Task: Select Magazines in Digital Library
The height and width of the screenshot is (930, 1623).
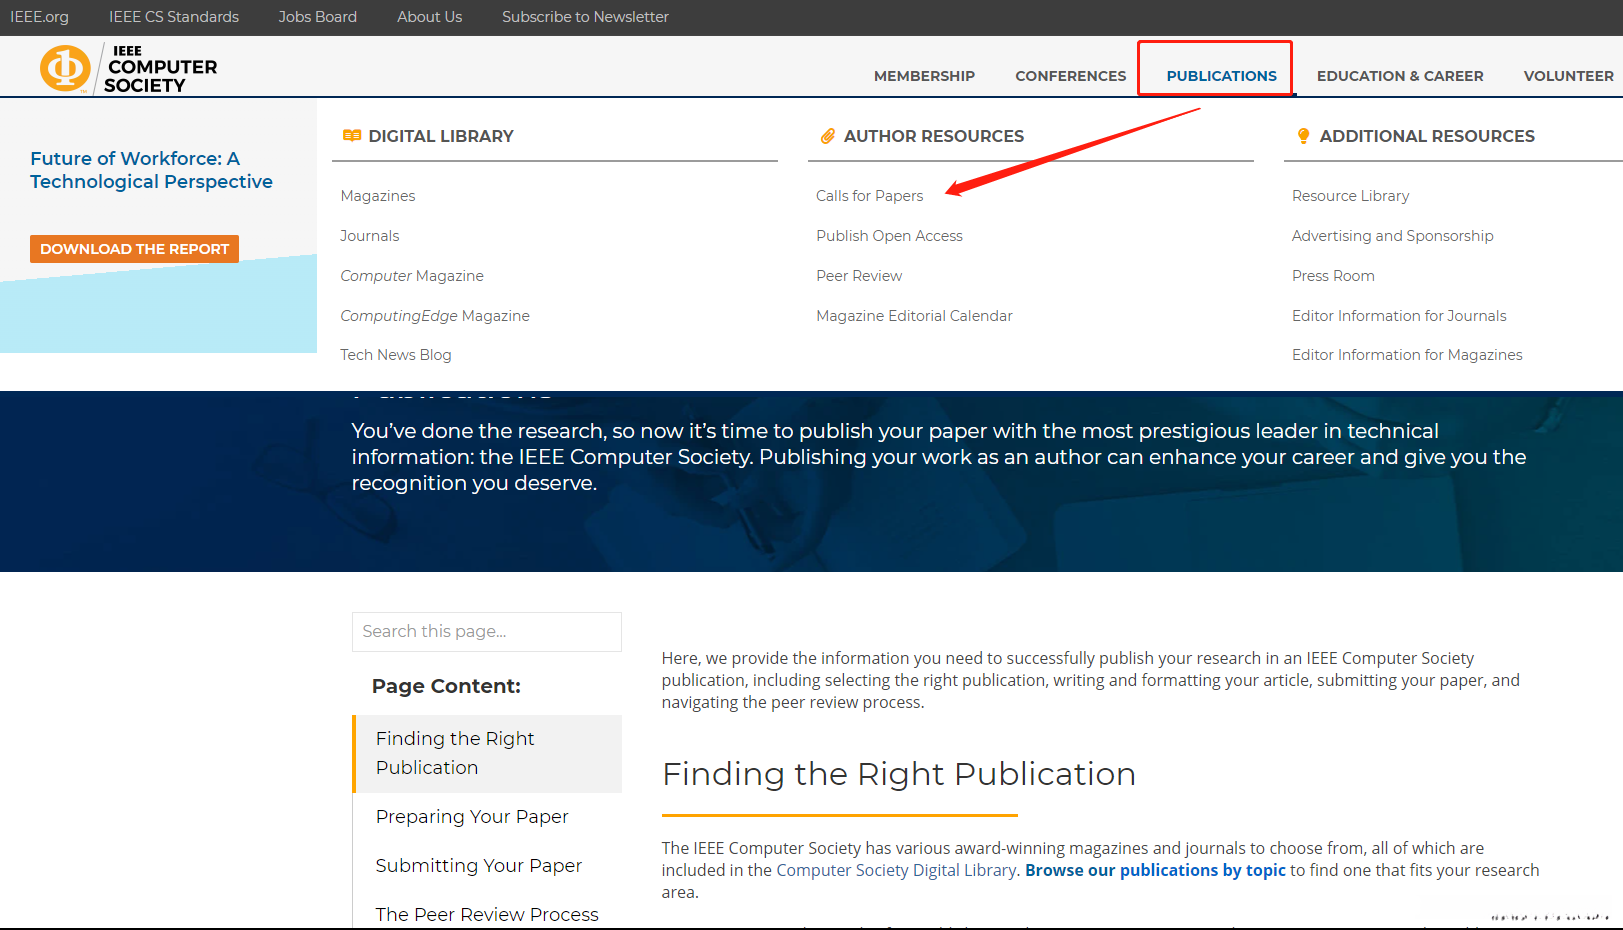Action: 378,196
